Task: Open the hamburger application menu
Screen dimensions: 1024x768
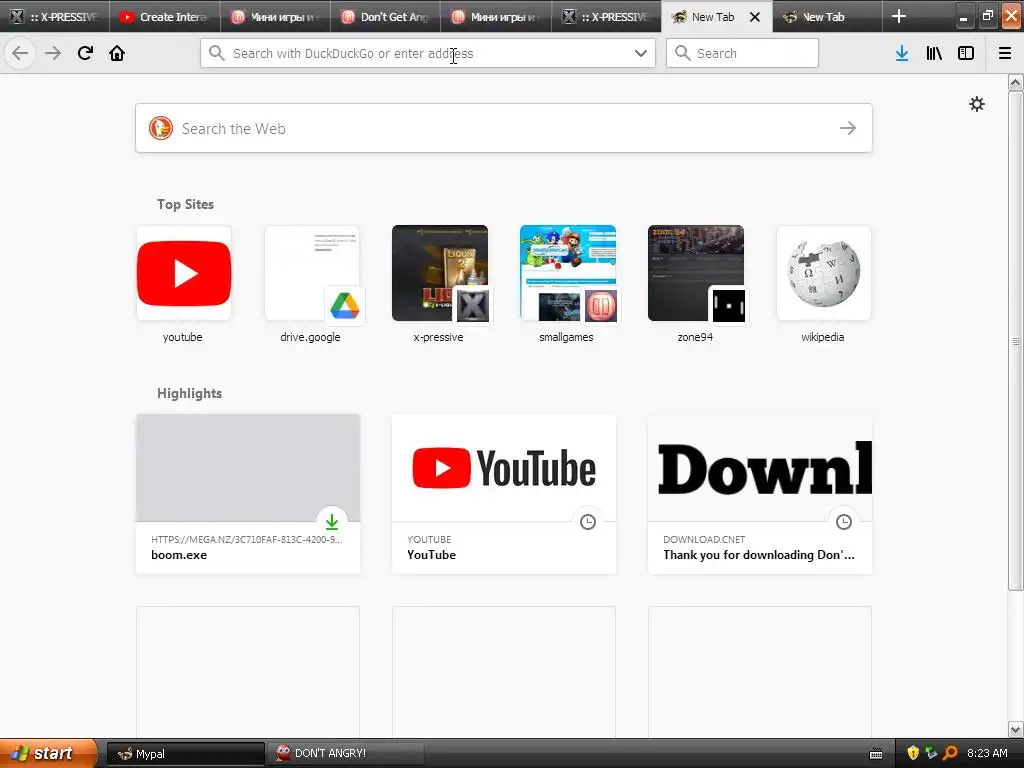Action: 1005,54
